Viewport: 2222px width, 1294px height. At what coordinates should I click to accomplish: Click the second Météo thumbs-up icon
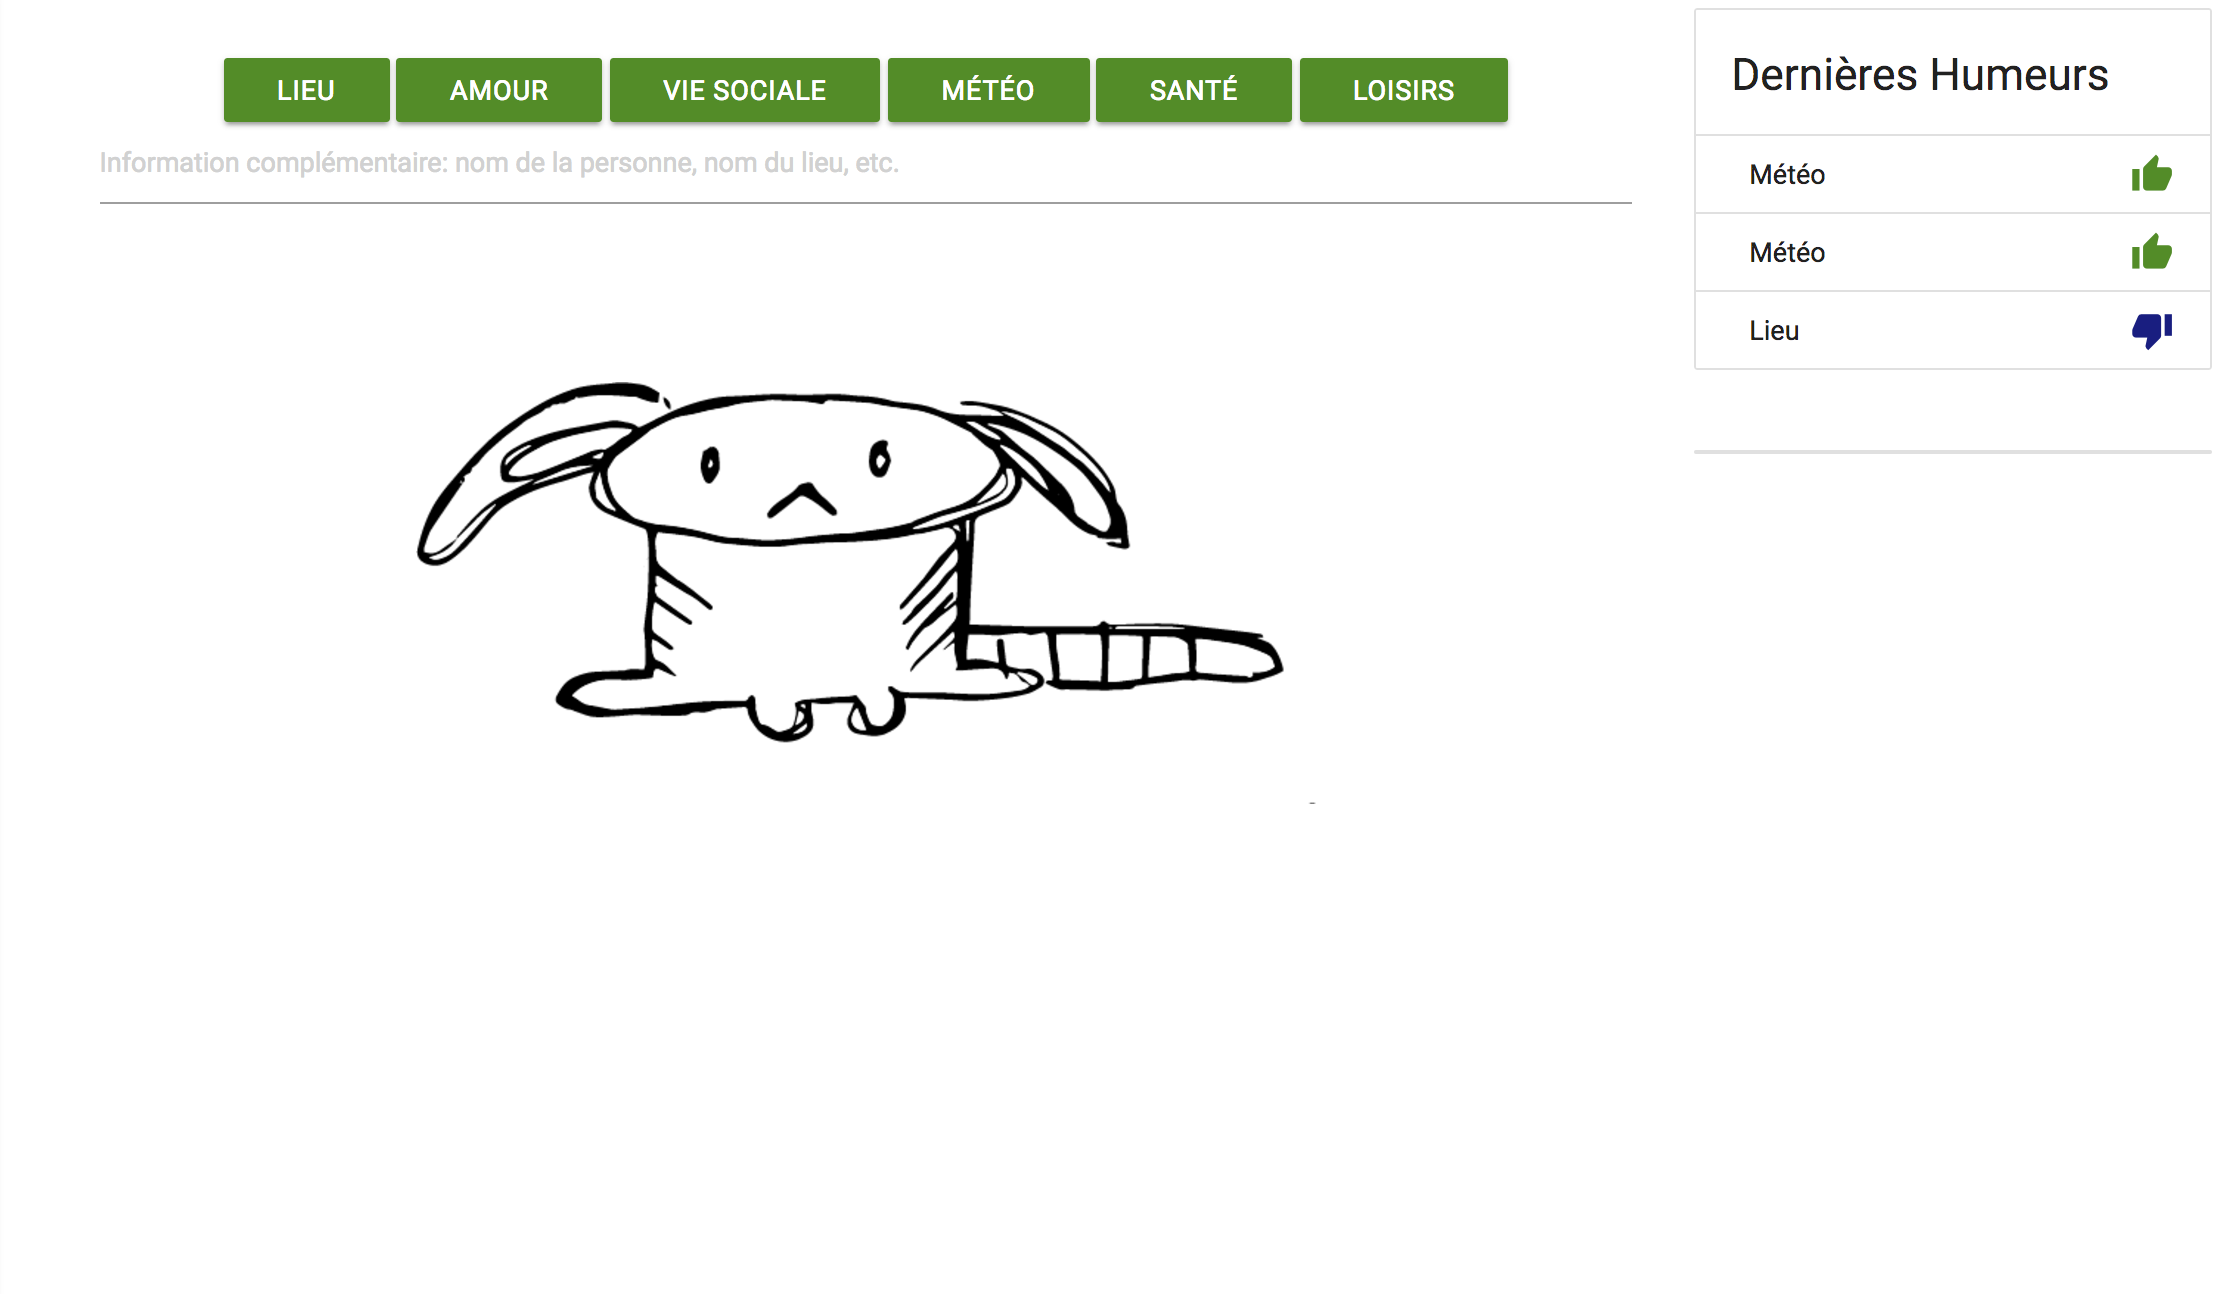[x=2151, y=252]
